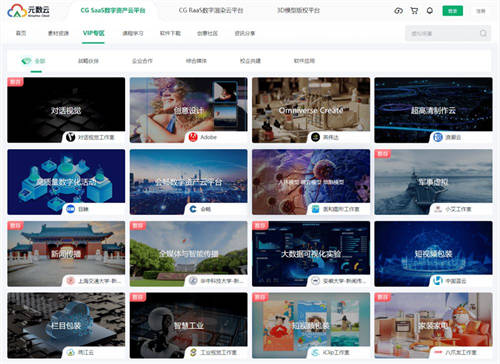Click the register link beside login
This screenshot has width=500, height=364.
point(481,11)
